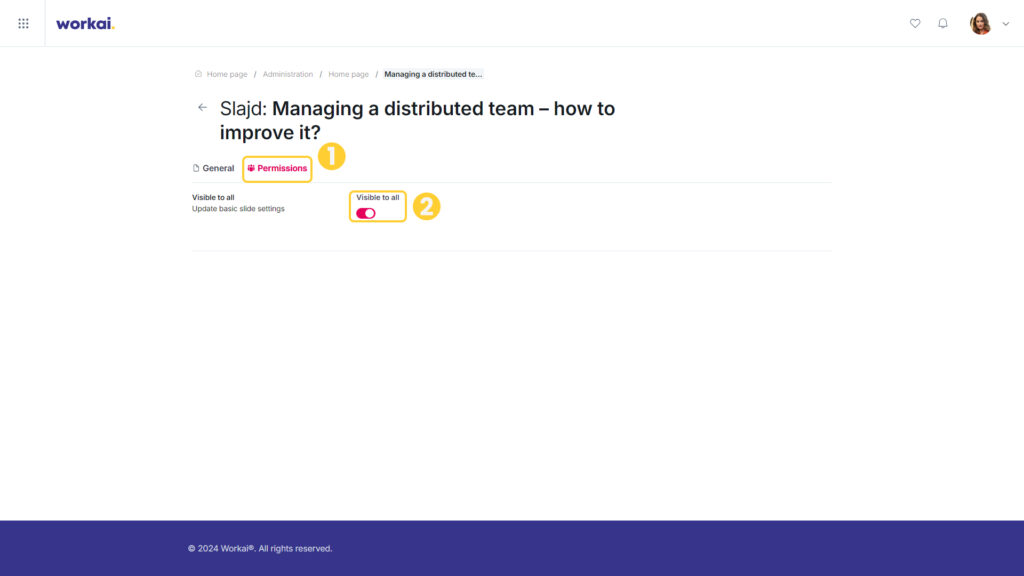
Task: Switch to the General tab
Action: coord(213,168)
